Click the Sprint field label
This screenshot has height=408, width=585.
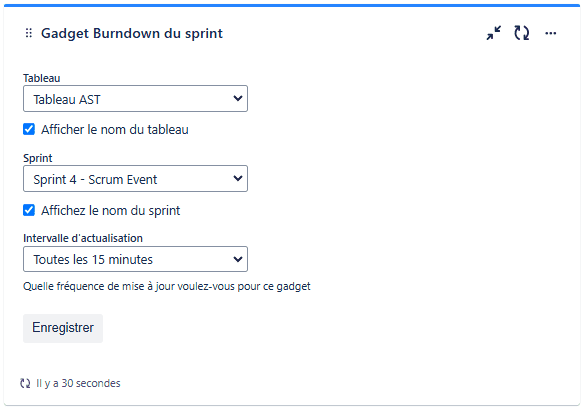(x=38, y=158)
